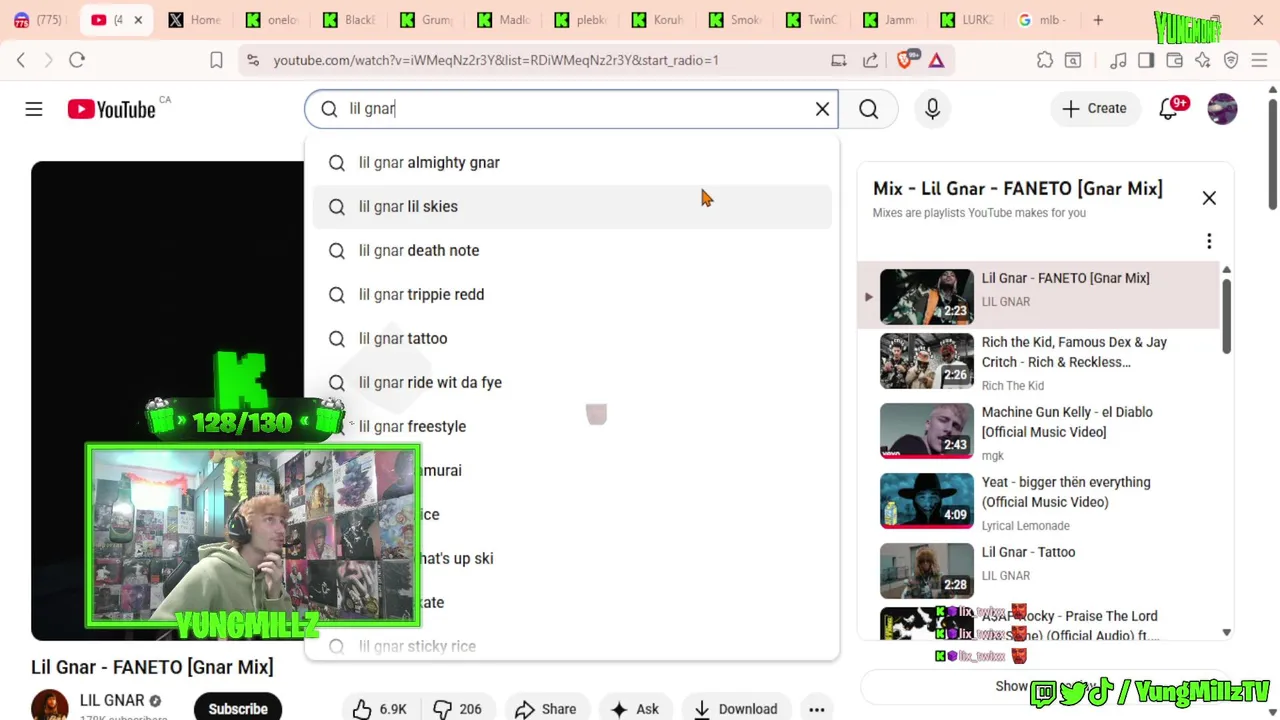Click the Ask button
Screen dimensions: 1280x720
pyautogui.click(x=635, y=709)
